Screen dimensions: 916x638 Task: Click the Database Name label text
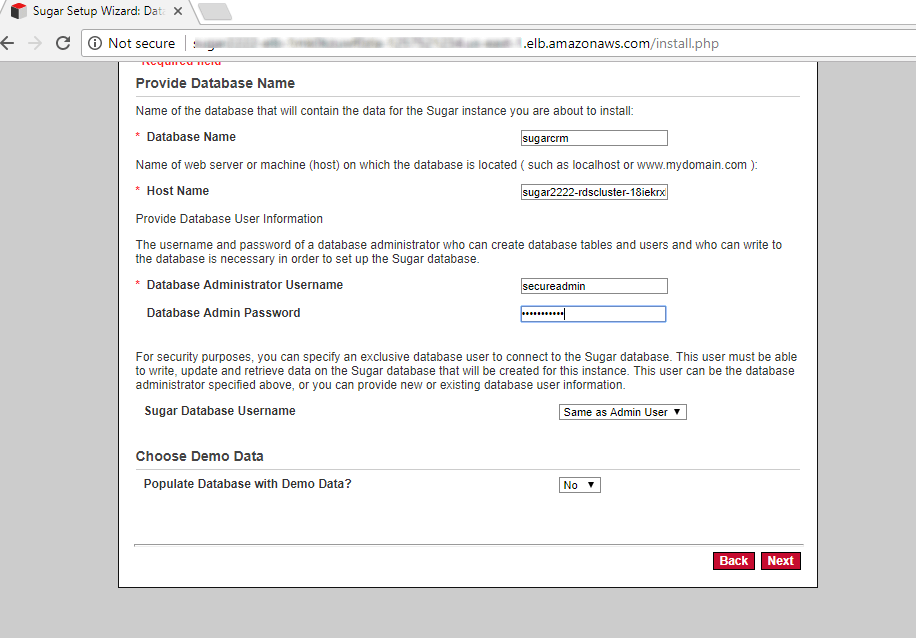coord(191,137)
